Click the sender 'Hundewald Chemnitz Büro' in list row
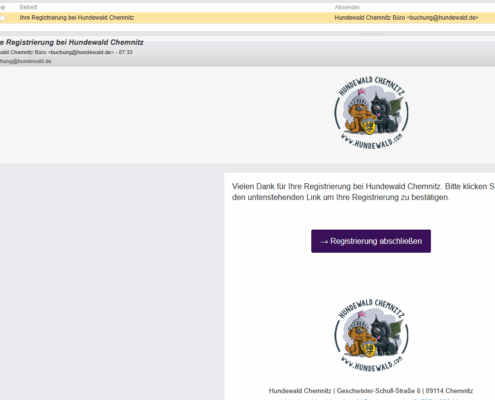Image resolution: width=495 pixels, height=400 pixels. click(x=370, y=18)
